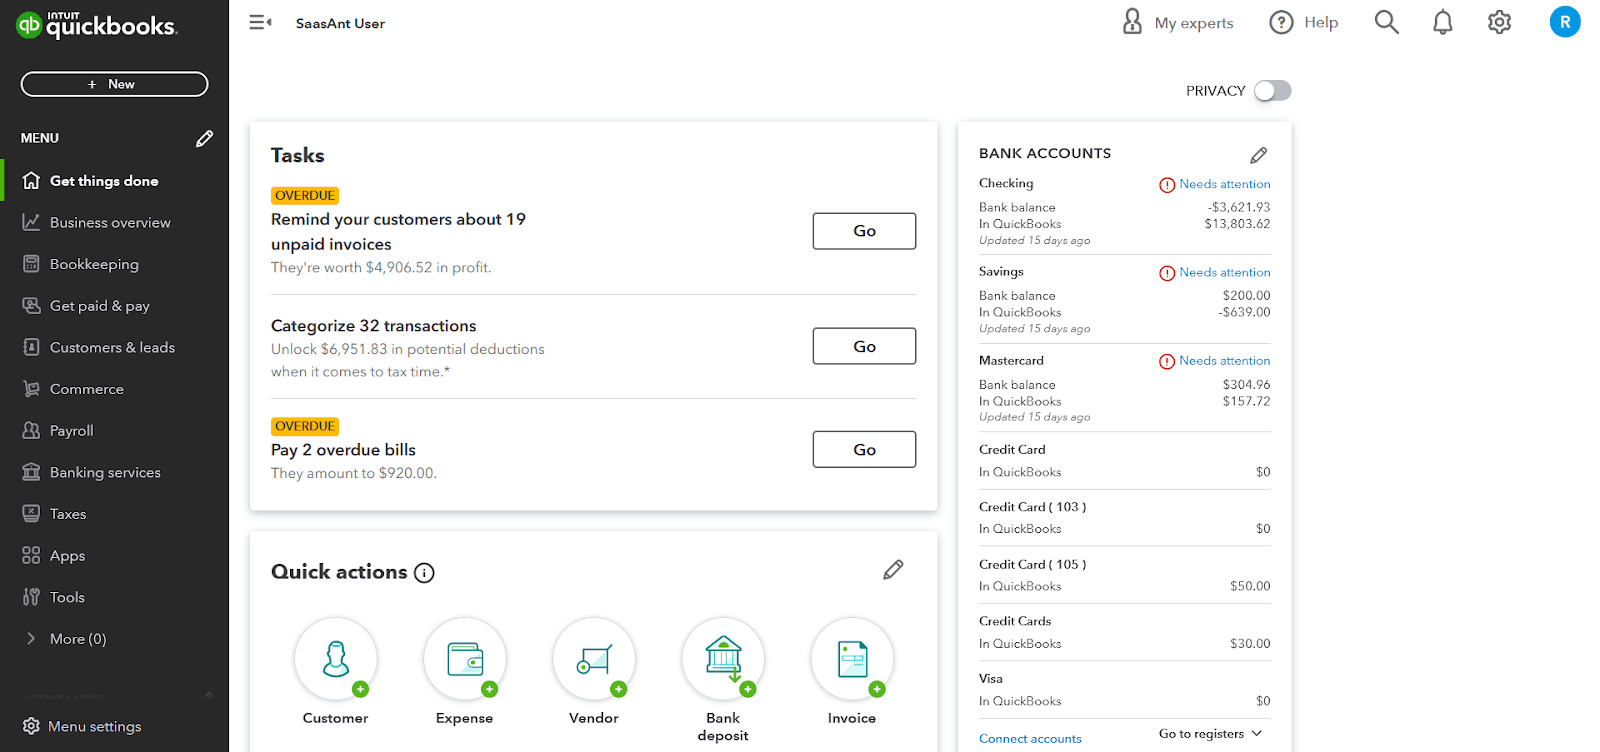Add a new Expense quick action

click(465, 659)
